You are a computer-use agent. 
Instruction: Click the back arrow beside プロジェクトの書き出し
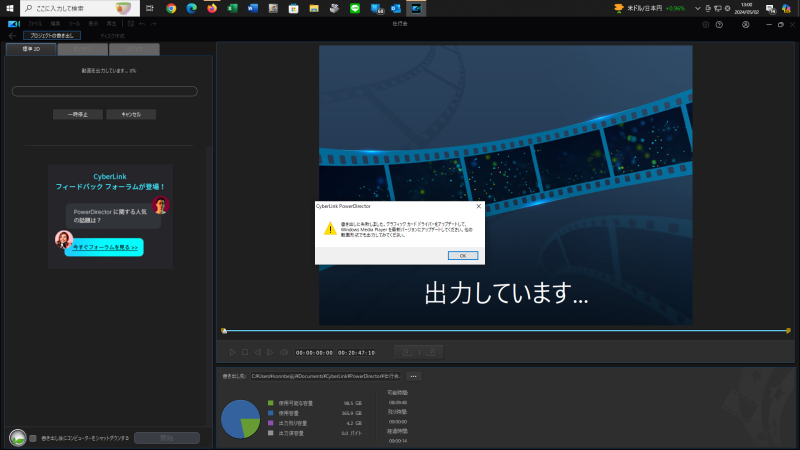(x=13, y=36)
